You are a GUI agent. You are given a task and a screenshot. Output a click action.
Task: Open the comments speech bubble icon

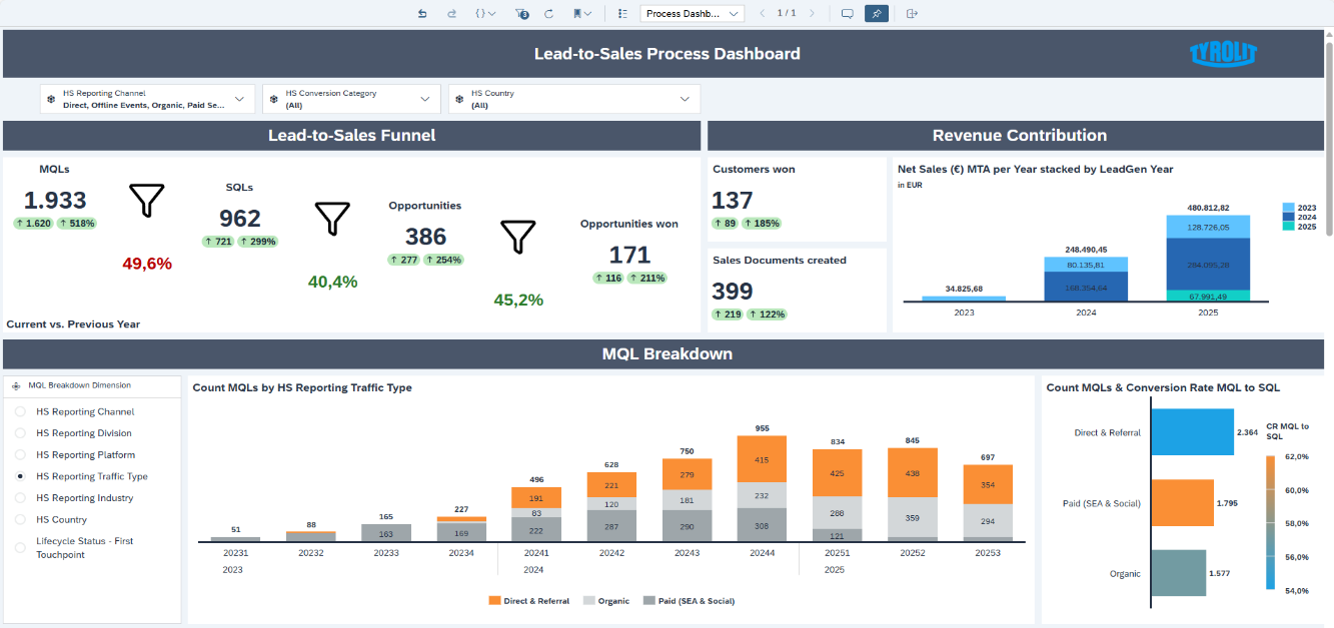[x=847, y=14]
